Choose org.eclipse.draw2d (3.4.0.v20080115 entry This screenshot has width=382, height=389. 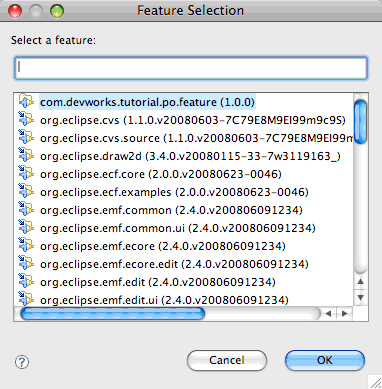pos(190,156)
